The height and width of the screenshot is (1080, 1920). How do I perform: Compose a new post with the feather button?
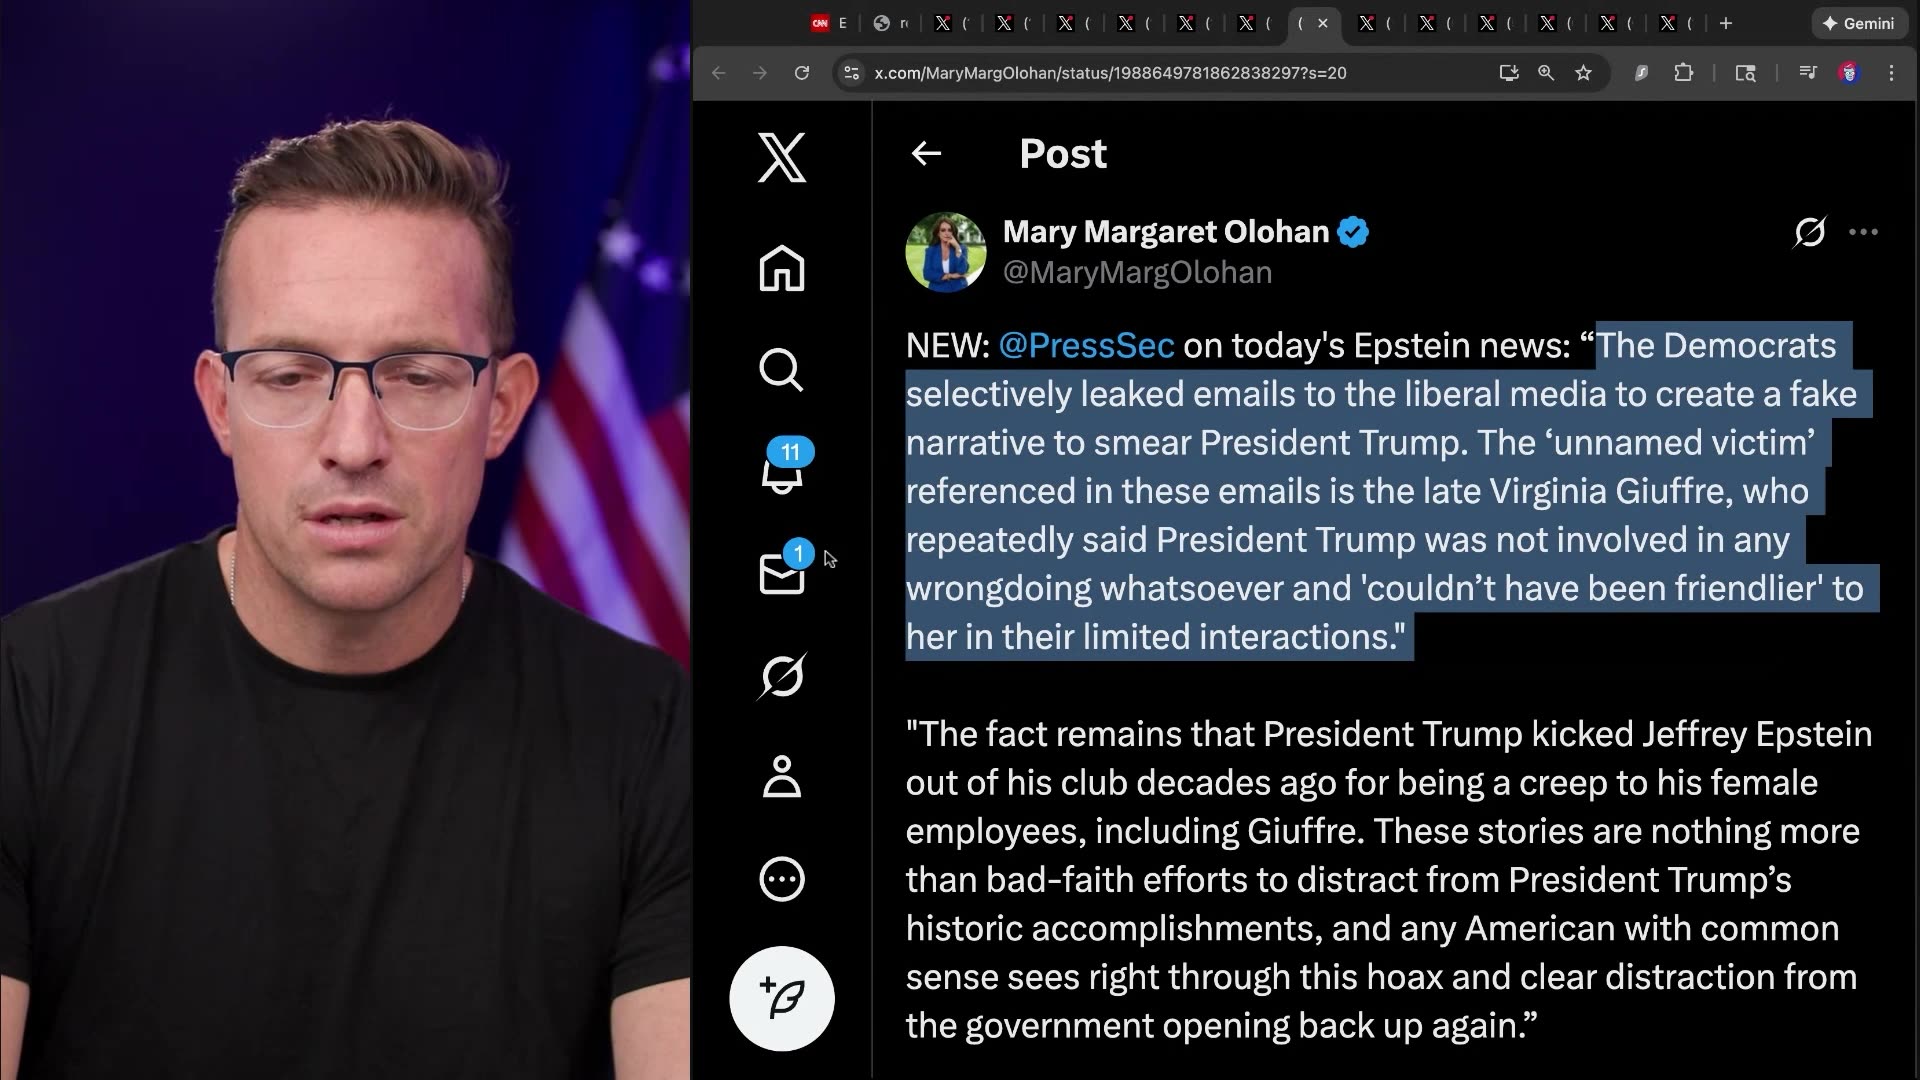[x=781, y=998]
